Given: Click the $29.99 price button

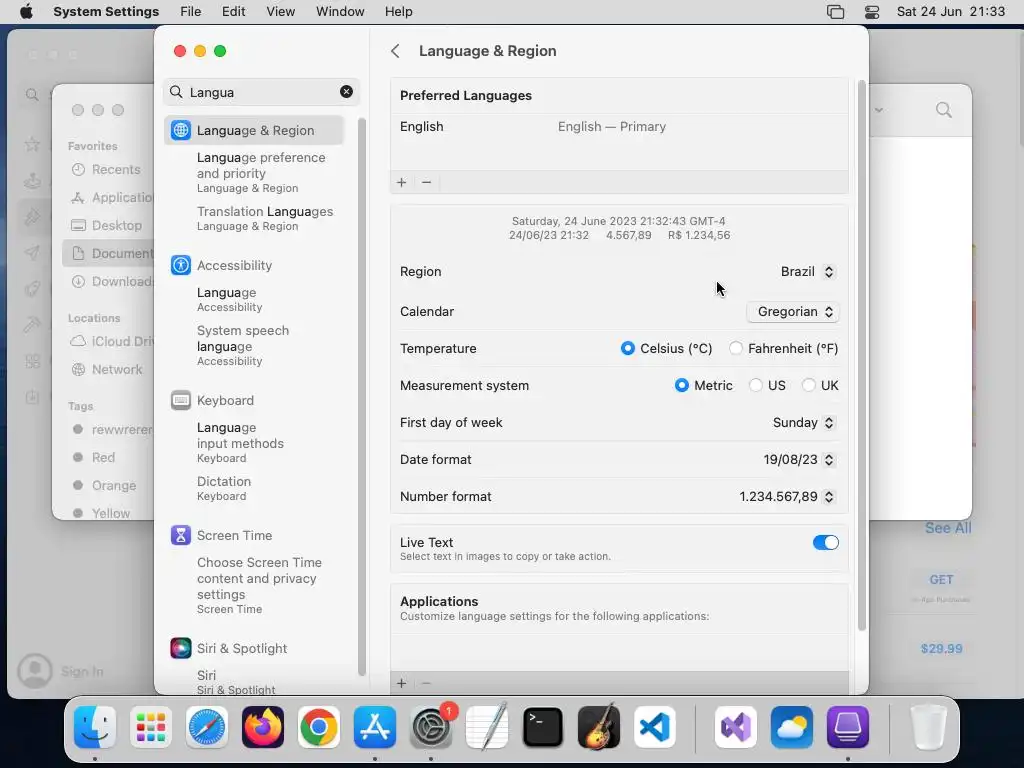Looking at the screenshot, I should (941, 648).
